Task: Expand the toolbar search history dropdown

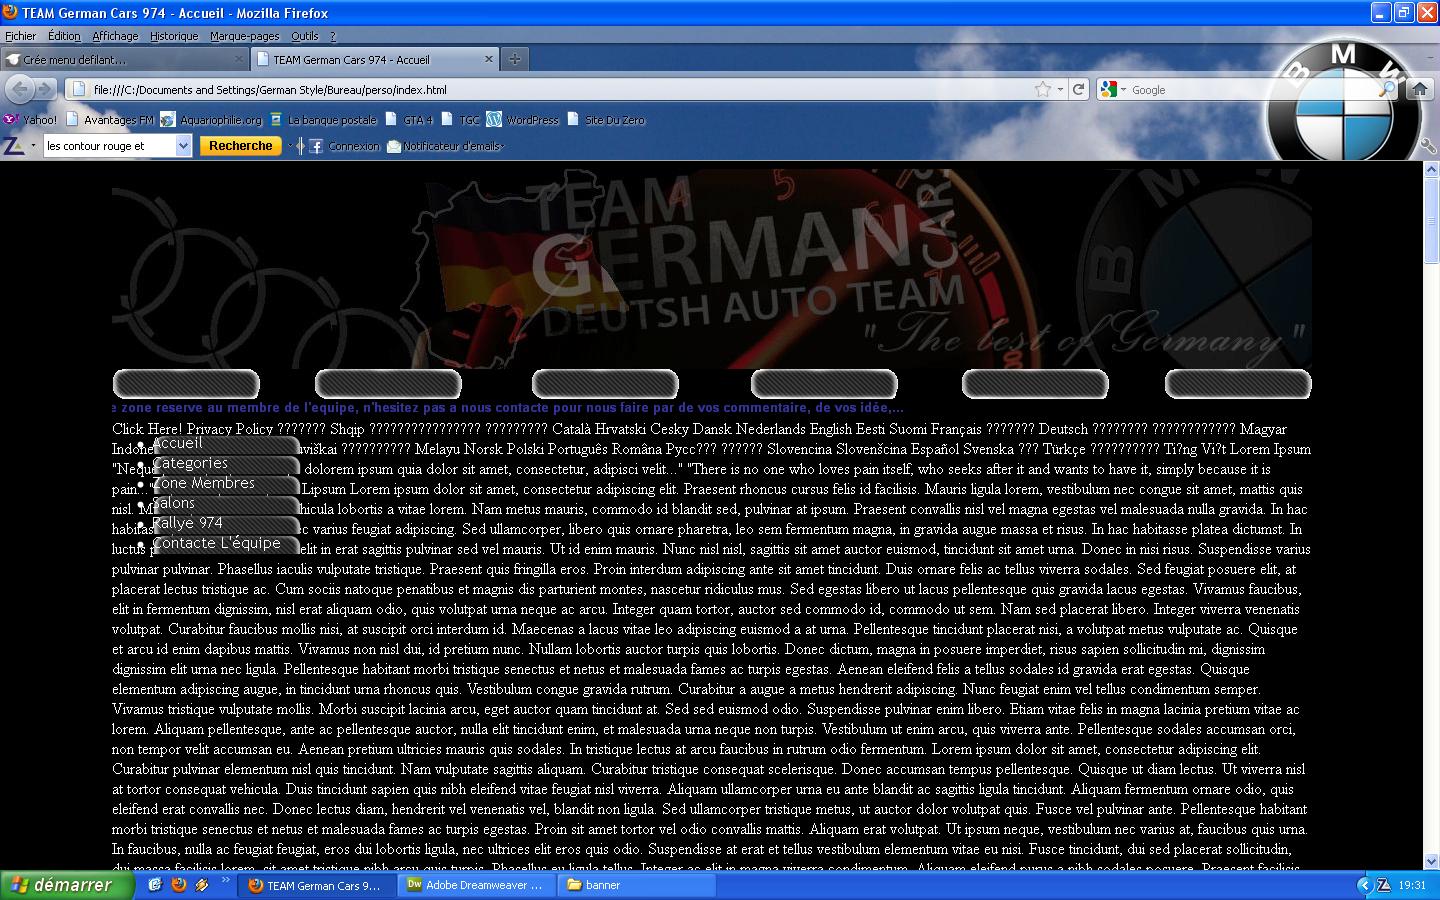Action: [x=183, y=146]
